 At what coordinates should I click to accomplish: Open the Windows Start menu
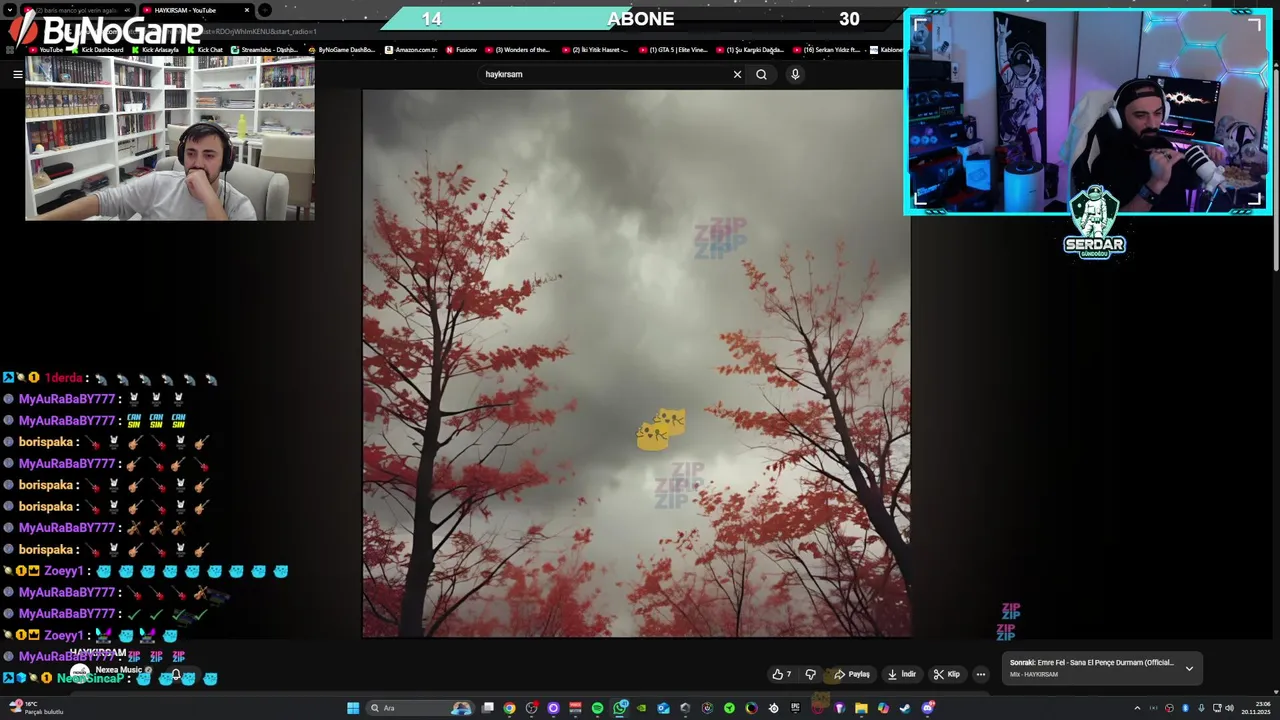point(353,708)
